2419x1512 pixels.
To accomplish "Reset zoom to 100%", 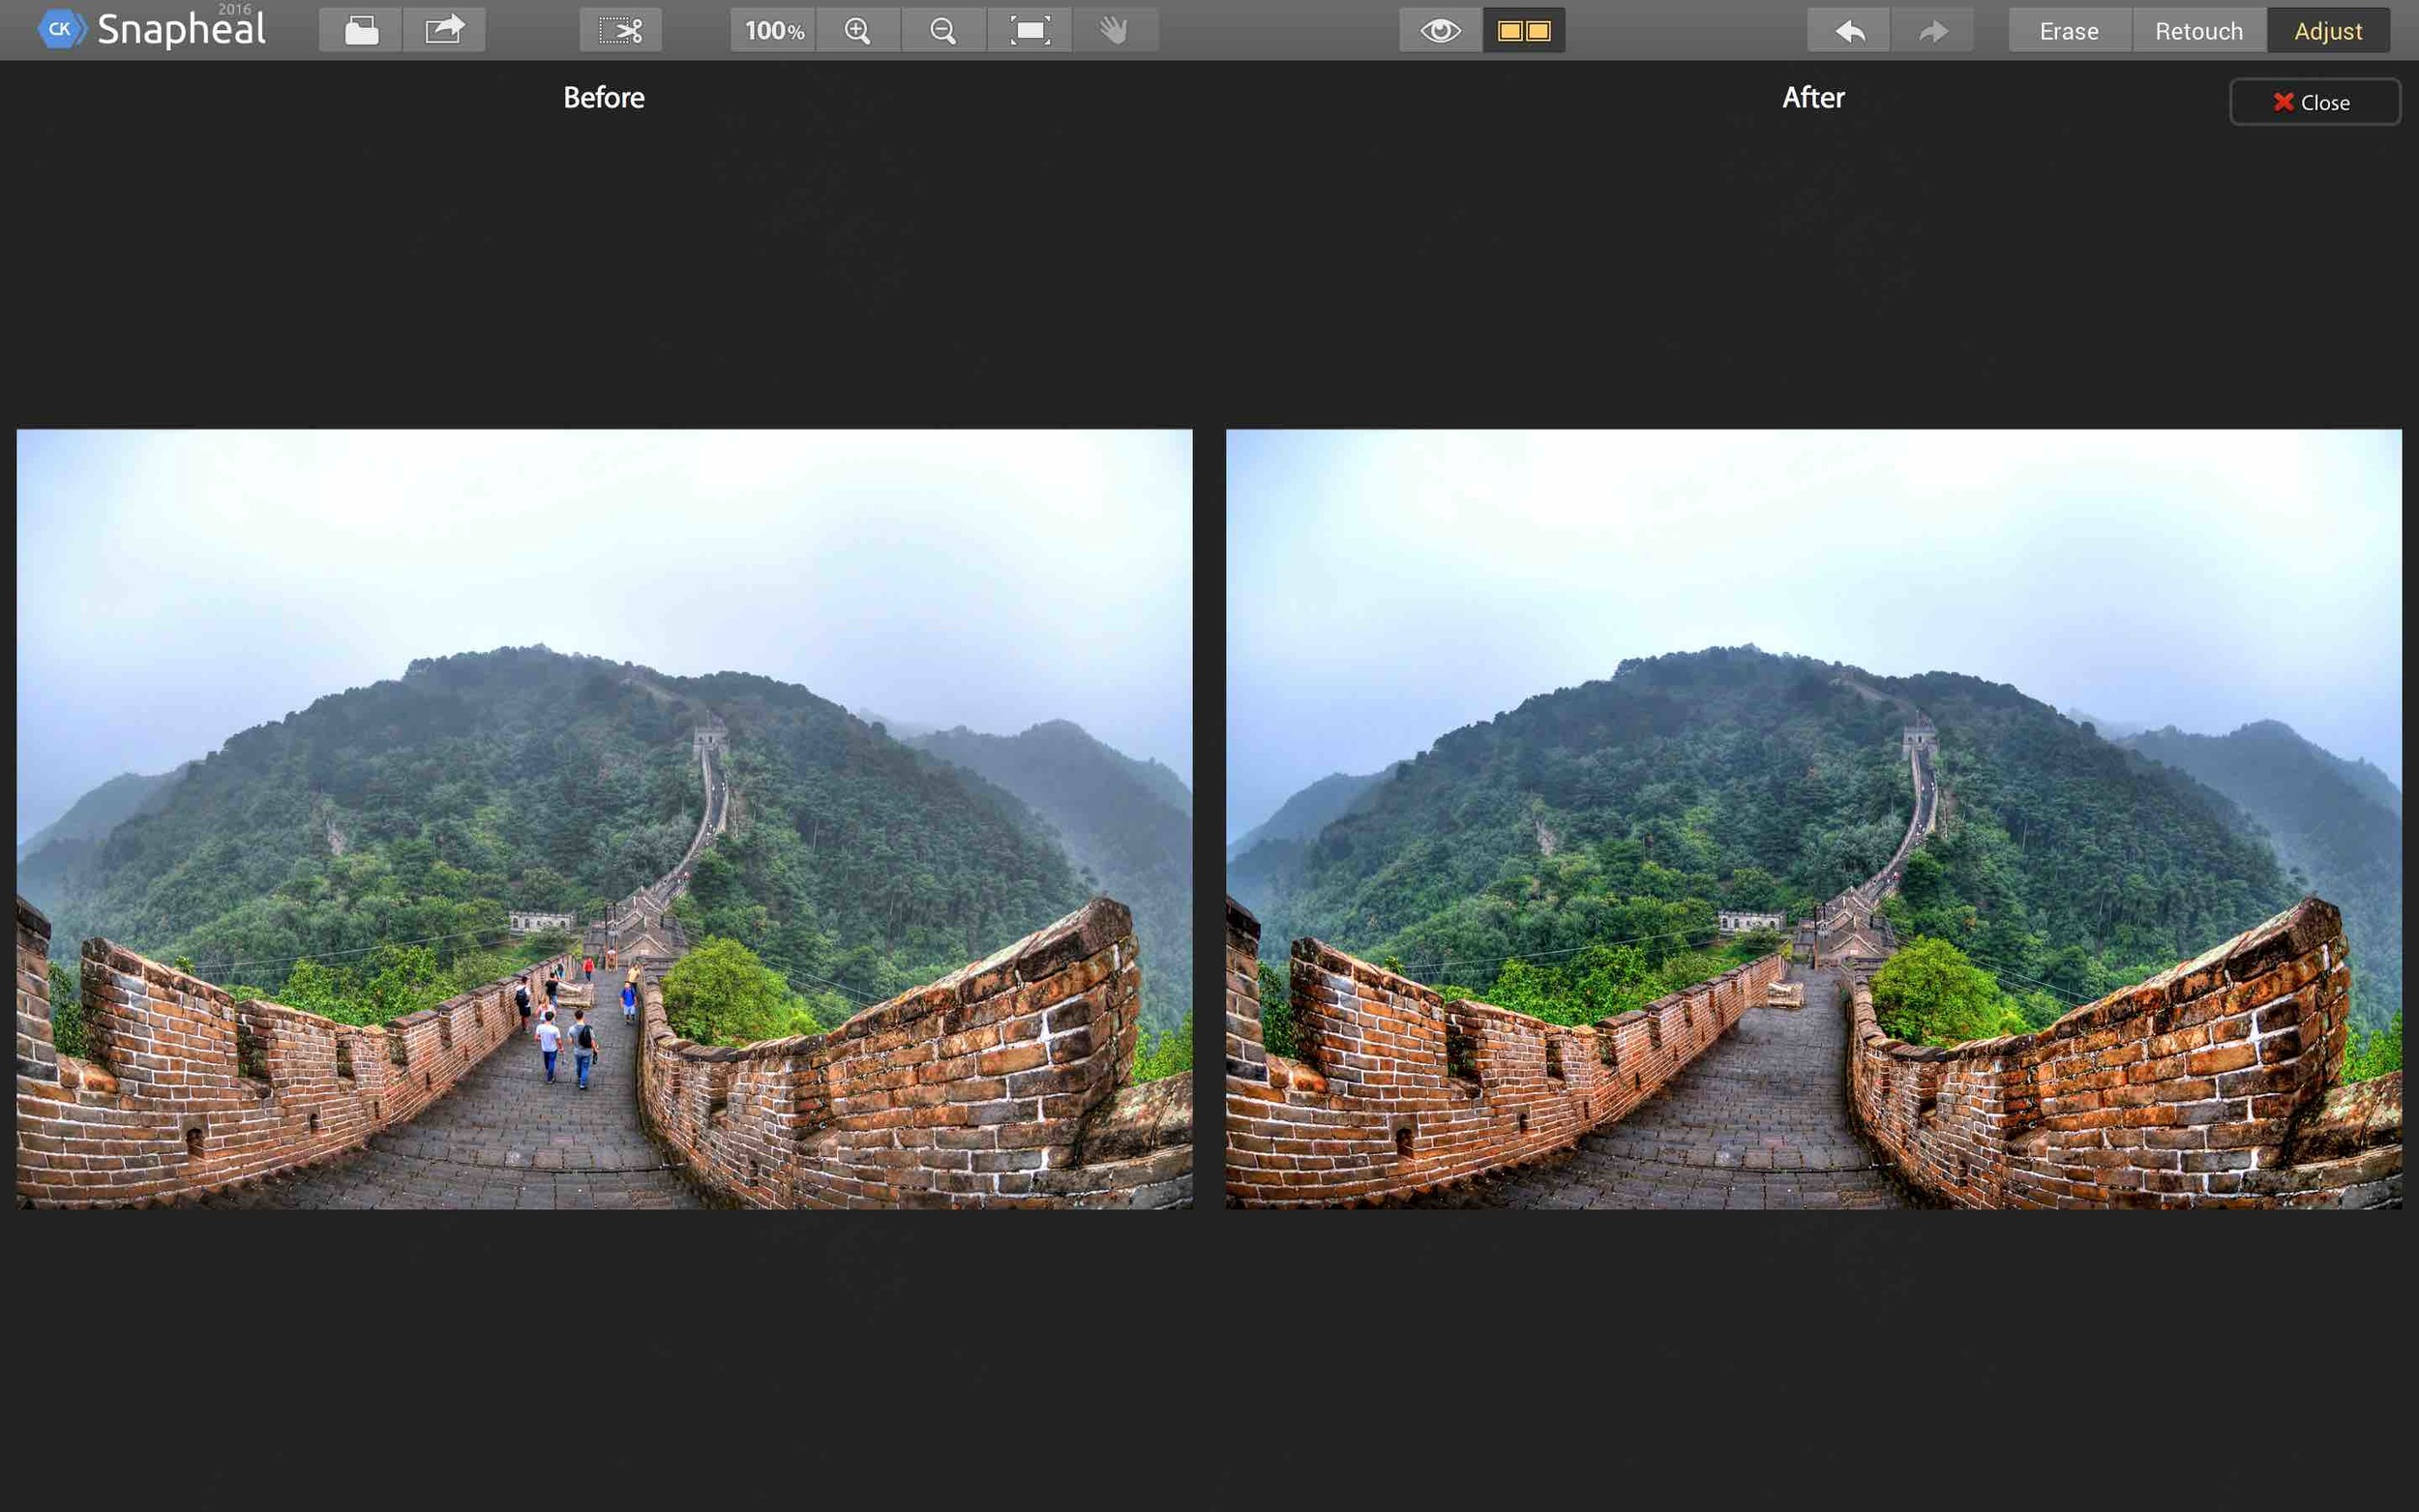I will (x=773, y=30).
